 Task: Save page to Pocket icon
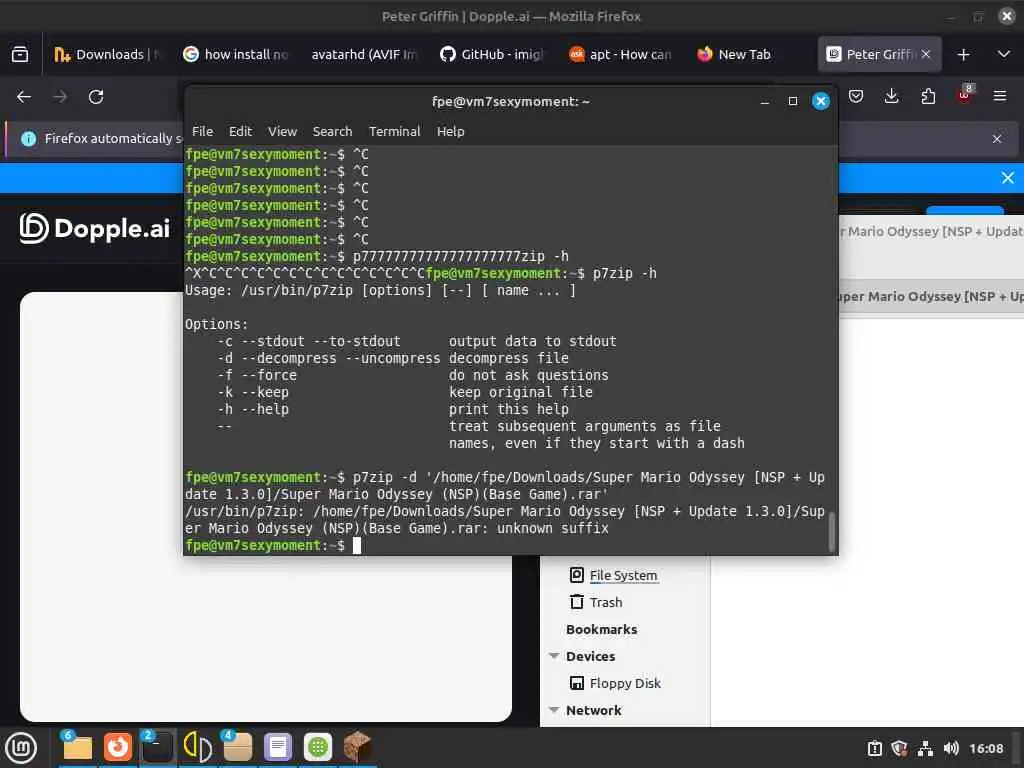coord(856,97)
